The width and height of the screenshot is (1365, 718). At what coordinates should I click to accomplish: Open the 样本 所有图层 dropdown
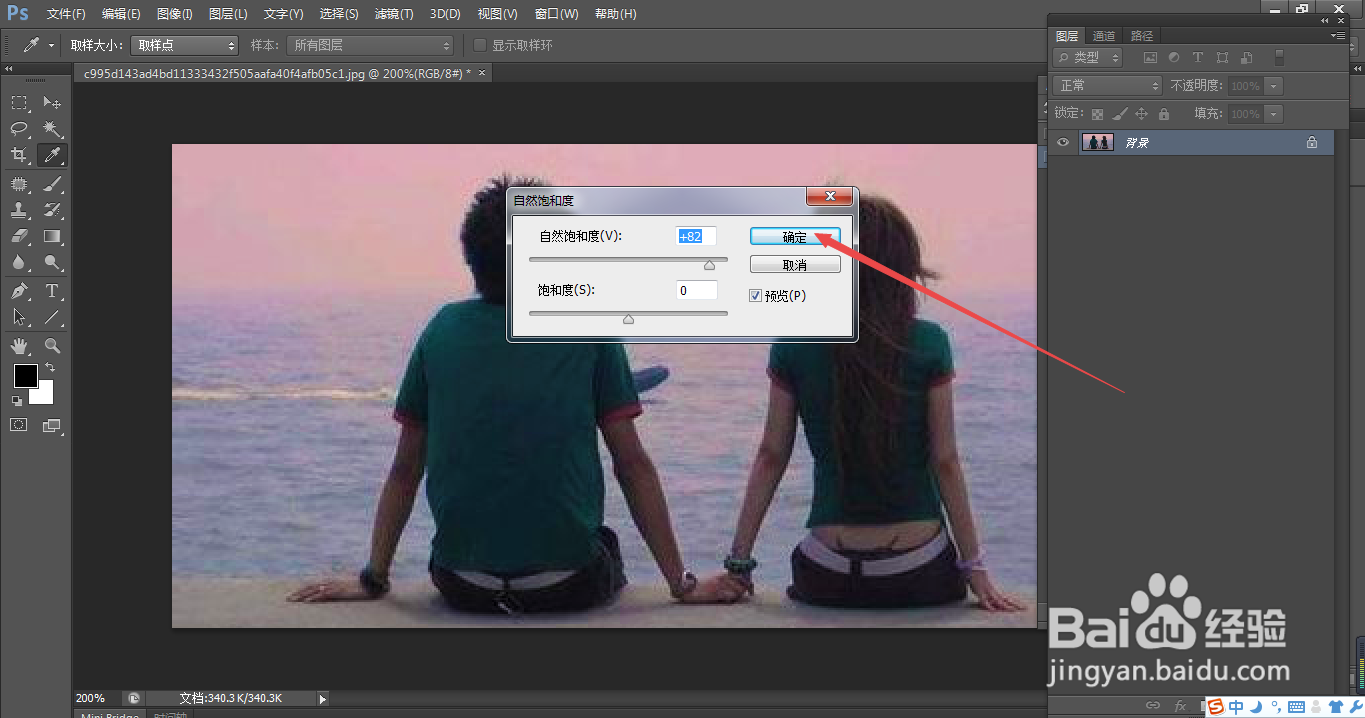point(370,45)
